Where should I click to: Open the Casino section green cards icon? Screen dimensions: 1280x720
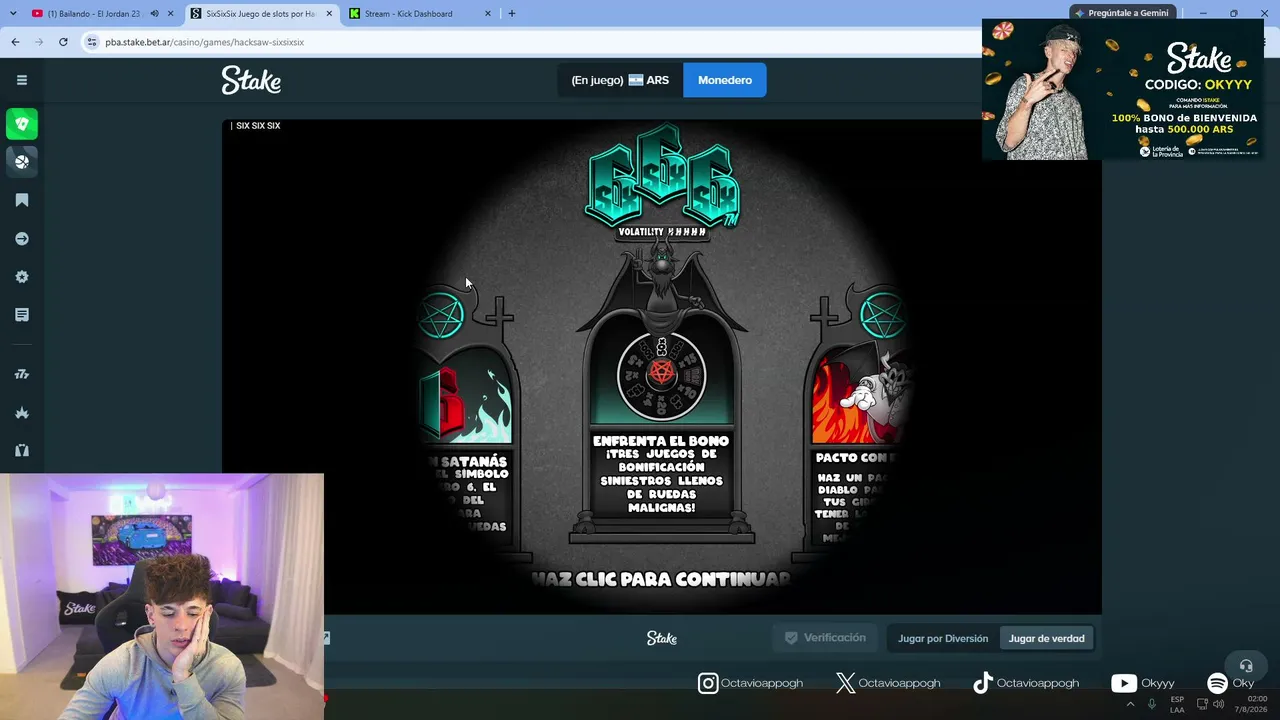[22, 124]
